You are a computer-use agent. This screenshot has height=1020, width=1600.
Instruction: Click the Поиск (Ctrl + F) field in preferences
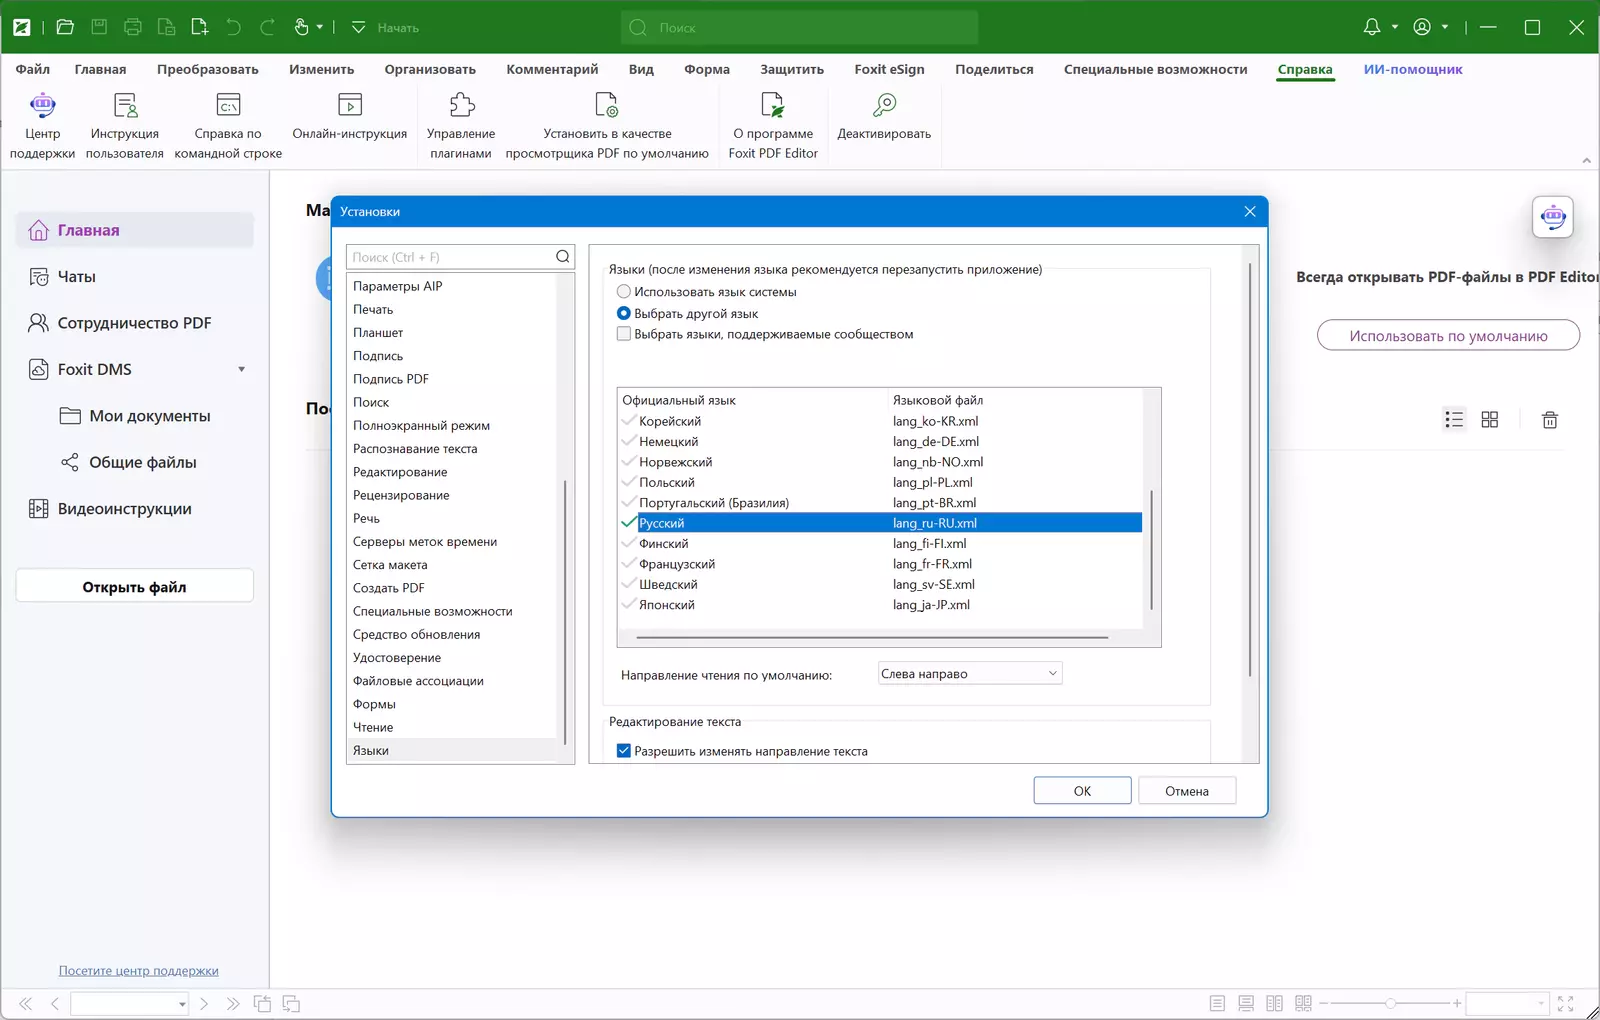[x=451, y=257]
